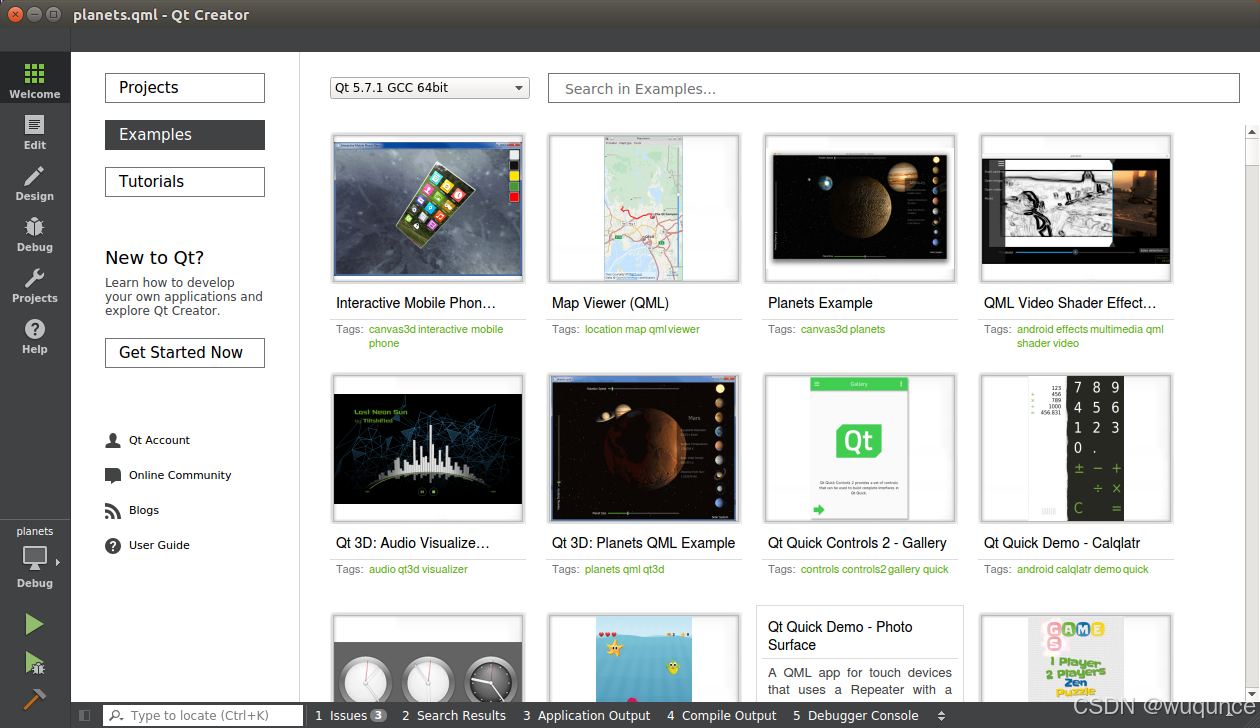Switch to Debug mode bug icon
Image resolution: width=1260 pixels, height=728 pixels.
tap(35, 233)
